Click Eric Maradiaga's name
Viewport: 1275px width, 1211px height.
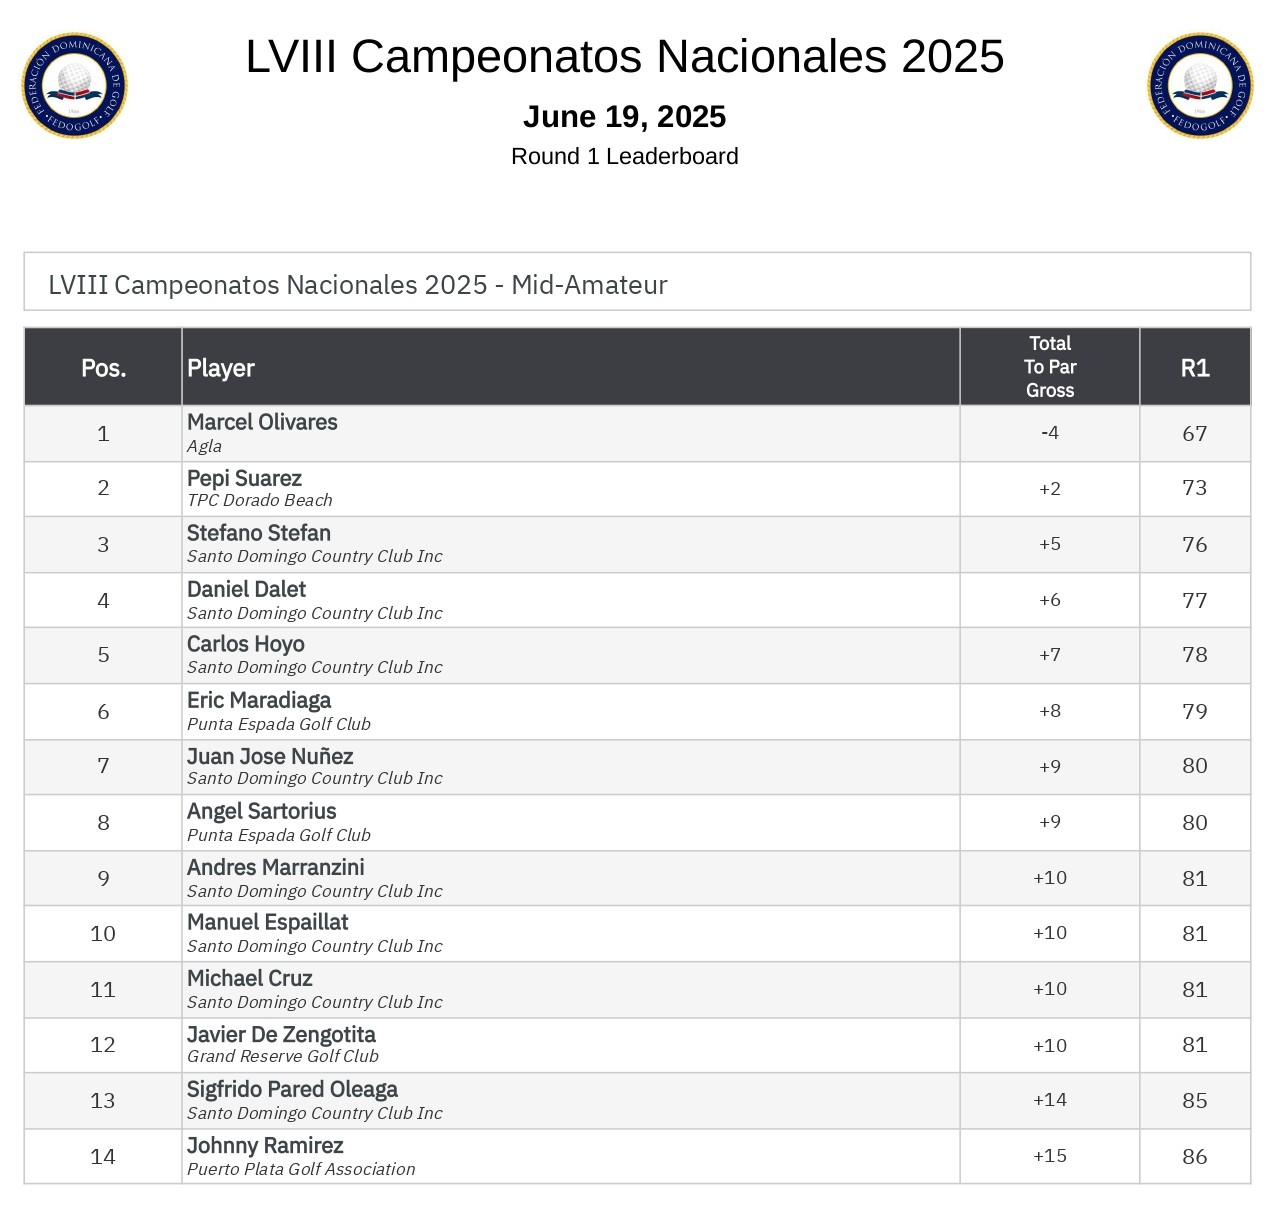(x=258, y=701)
